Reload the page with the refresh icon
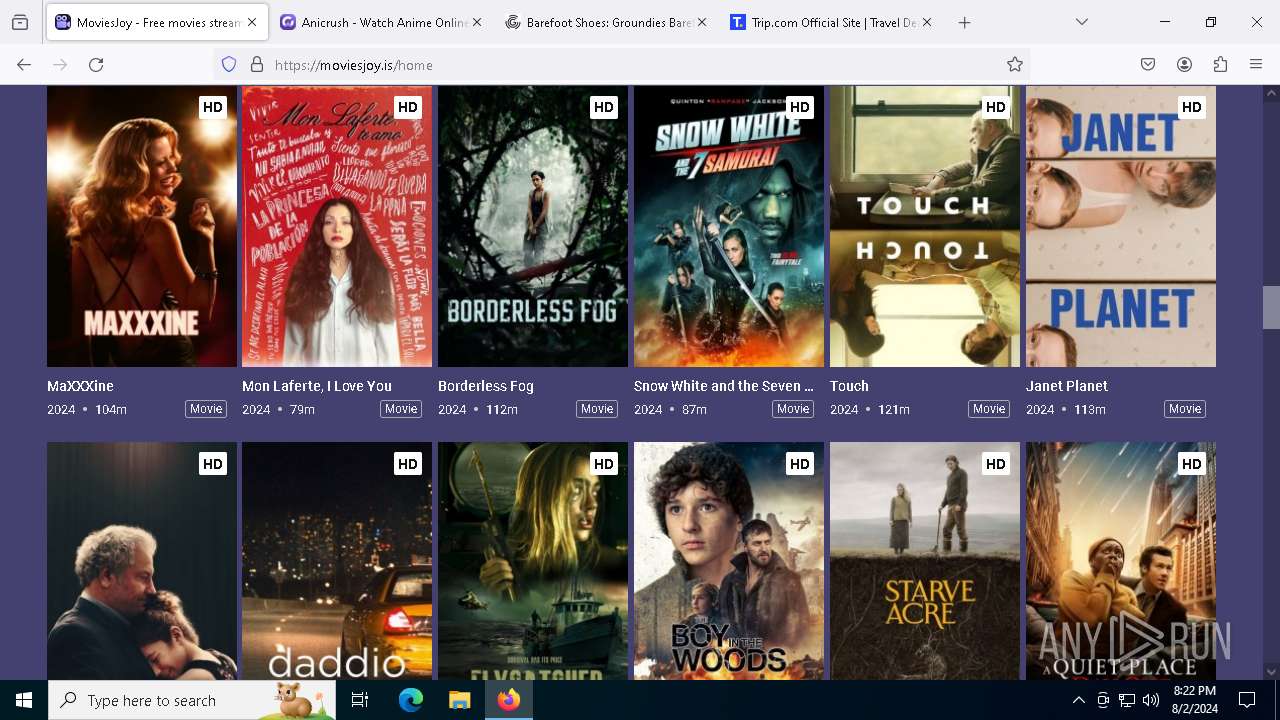1280x720 pixels. [x=96, y=65]
